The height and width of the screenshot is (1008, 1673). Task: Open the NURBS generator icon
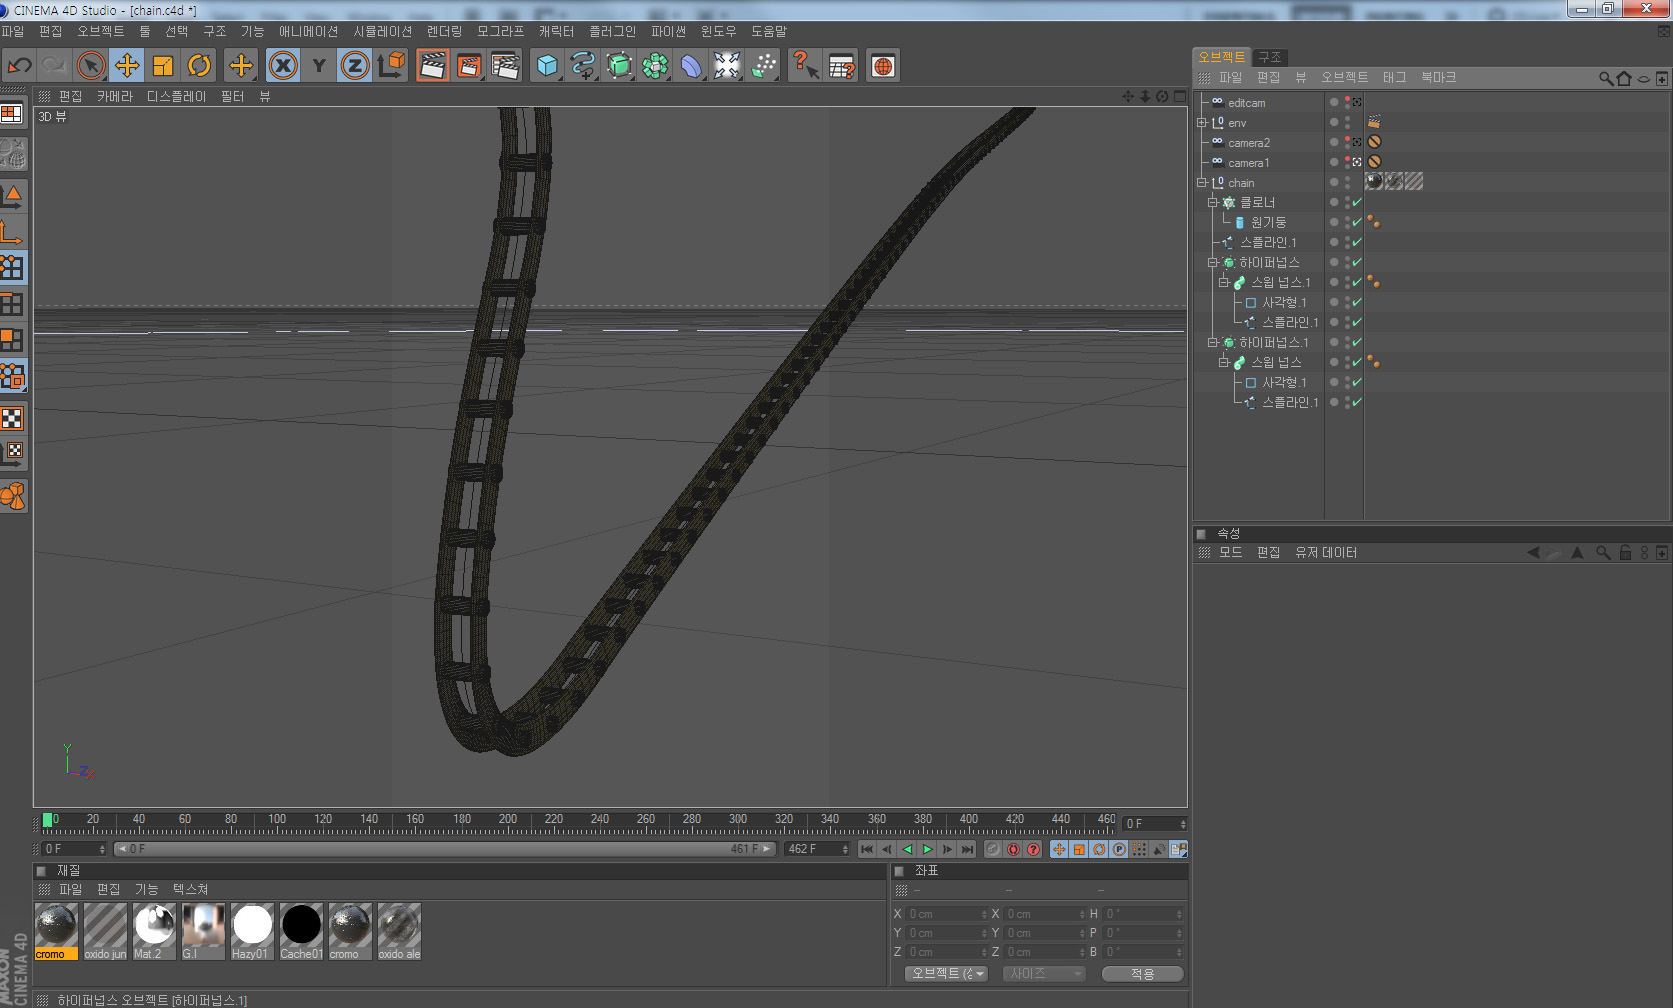pyautogui.click(x=619, y=66)
